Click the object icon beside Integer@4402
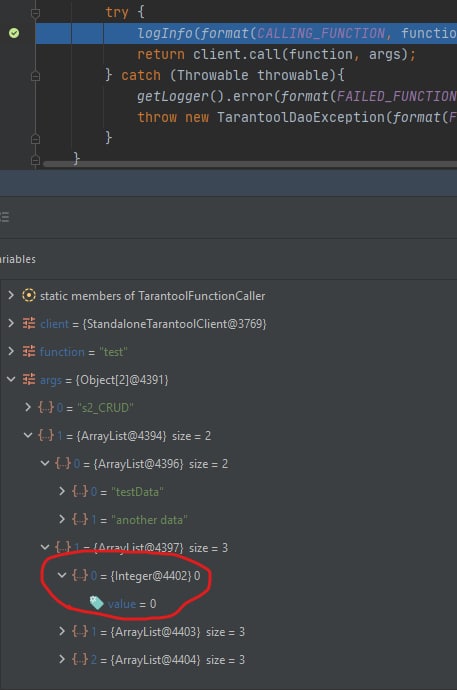The height and width of the screenshot is (690, 457). 80,576
